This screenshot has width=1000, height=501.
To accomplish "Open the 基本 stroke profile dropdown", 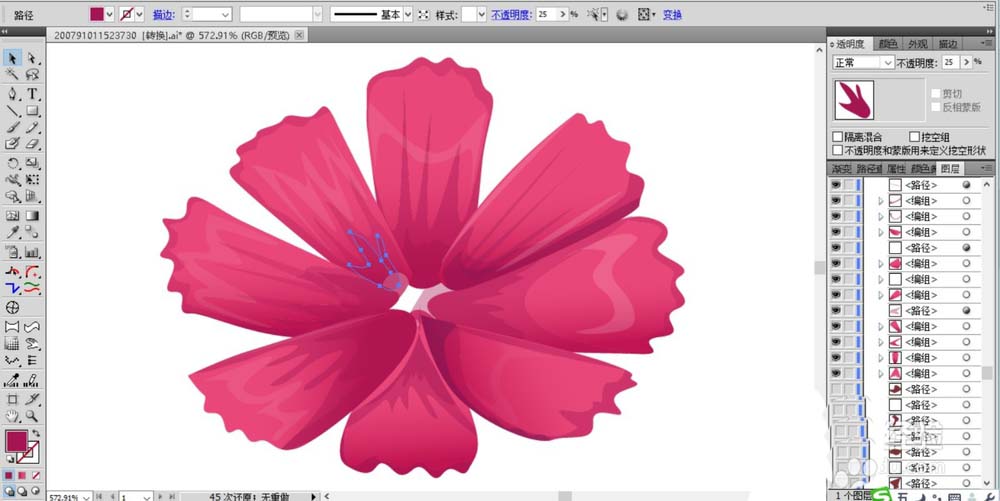I will coord(408,15).
